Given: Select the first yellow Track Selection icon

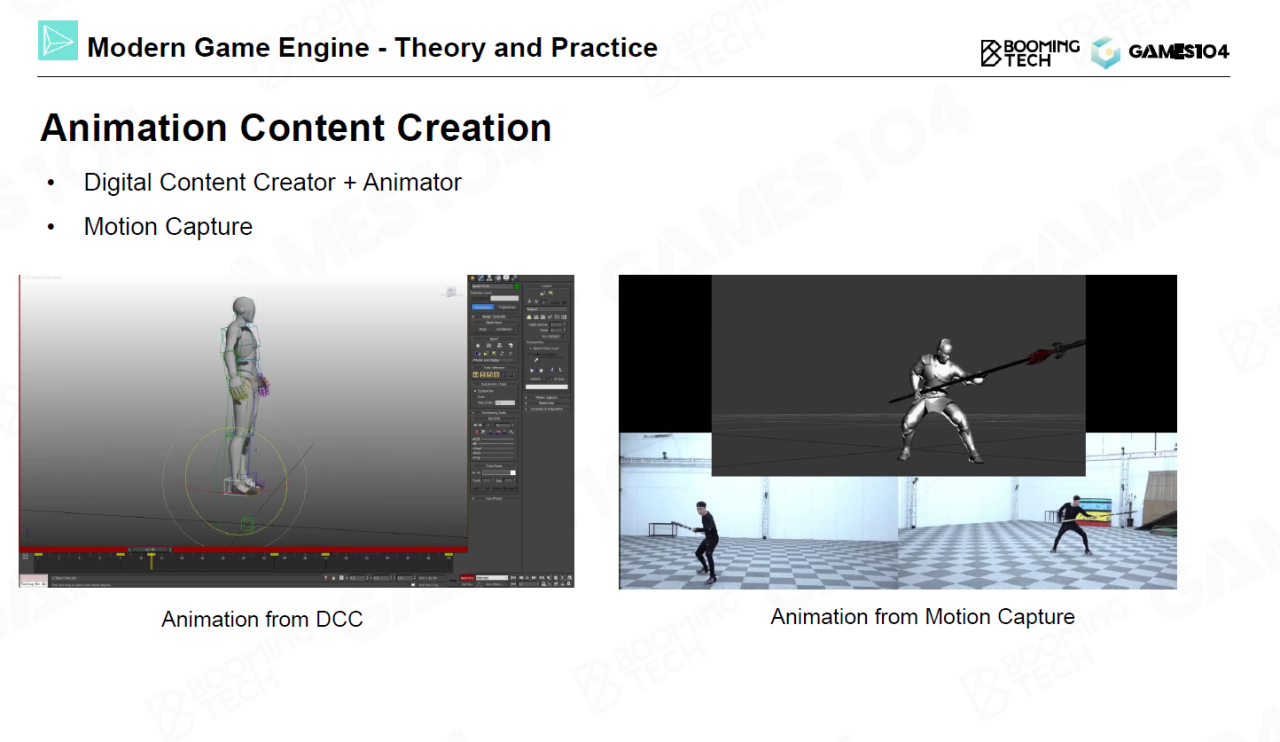Looking at the screenshot, I should click(x=476, y=374).
